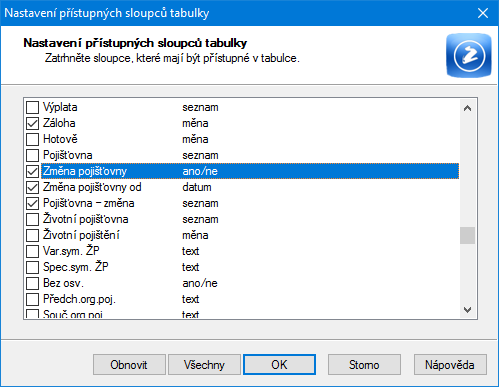Select the Výplata row label
This screenshot has width=499, height=387.
[x=60, y=107]
